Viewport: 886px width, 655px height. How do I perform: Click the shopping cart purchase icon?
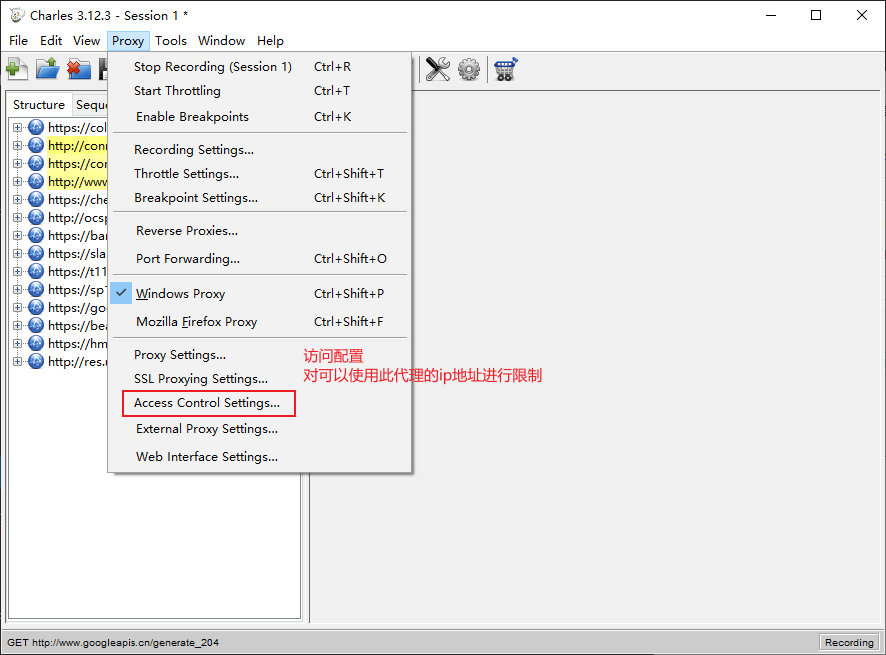[505, 69]
